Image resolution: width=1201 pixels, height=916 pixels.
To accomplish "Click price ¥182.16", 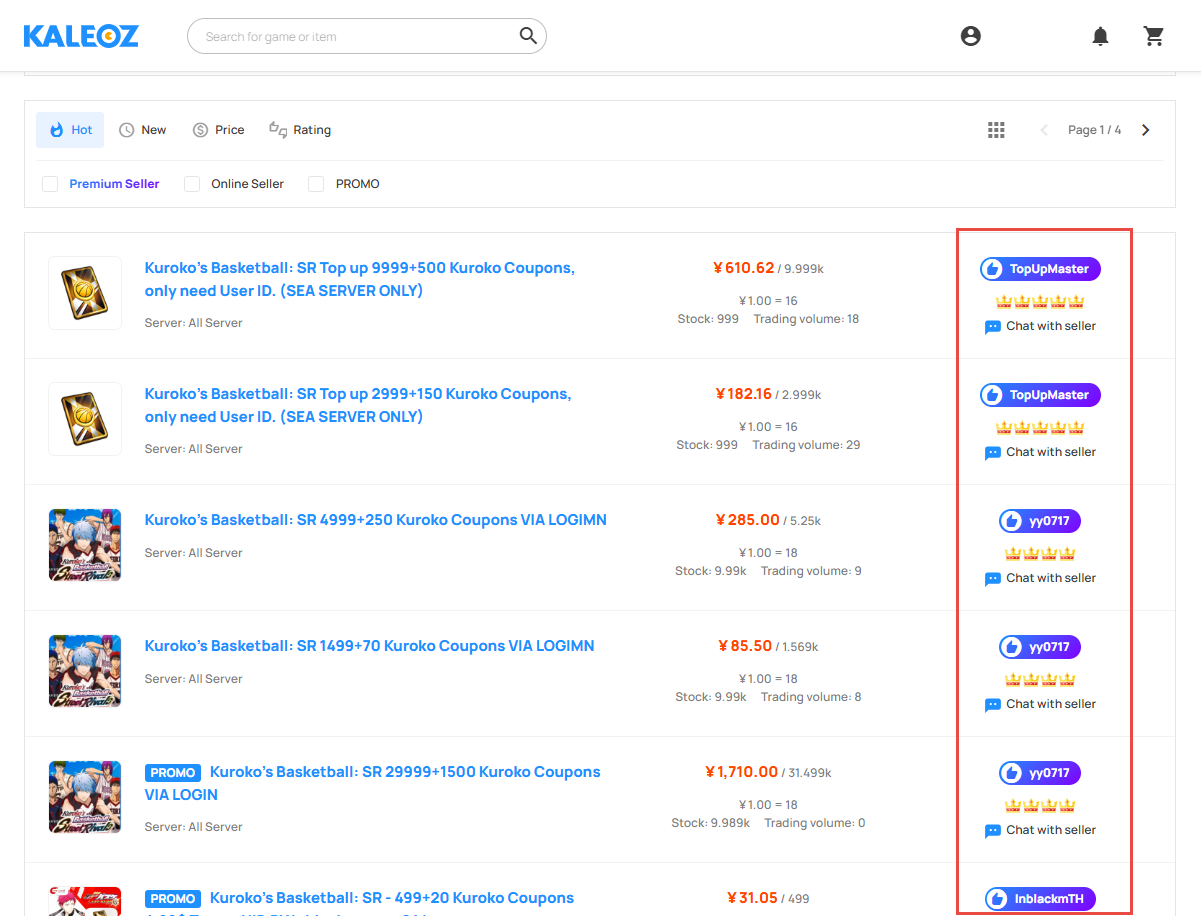I will (744, 394).
